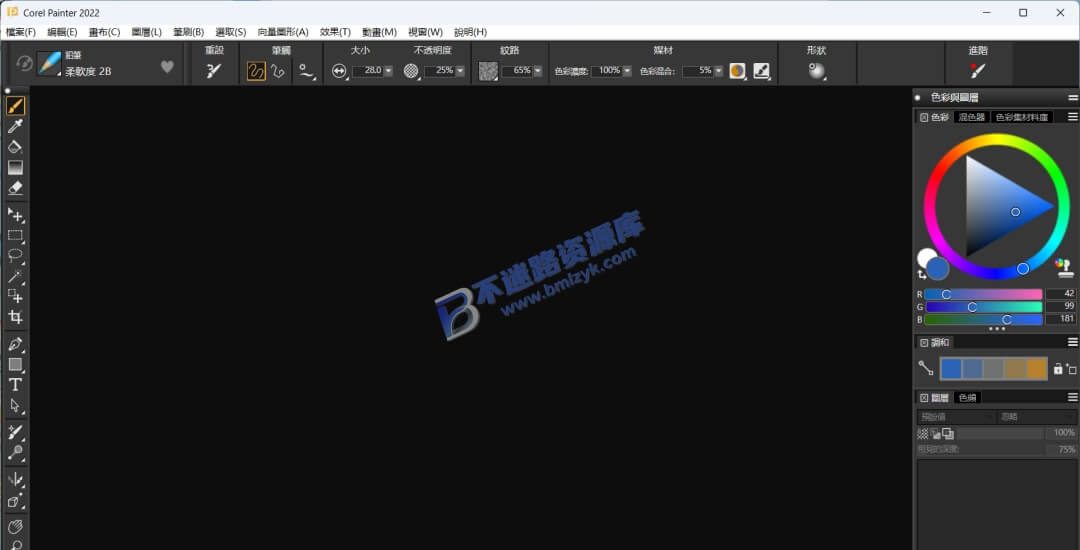Select the Rectangle Shape tool
The height and width of the screenshot is (550, 1080).
[x=15, y=365]
